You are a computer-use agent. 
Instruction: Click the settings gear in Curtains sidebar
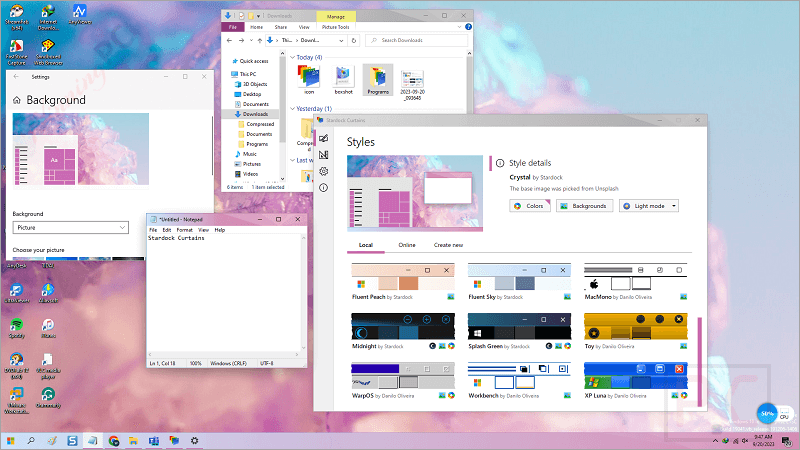point(323,171)
